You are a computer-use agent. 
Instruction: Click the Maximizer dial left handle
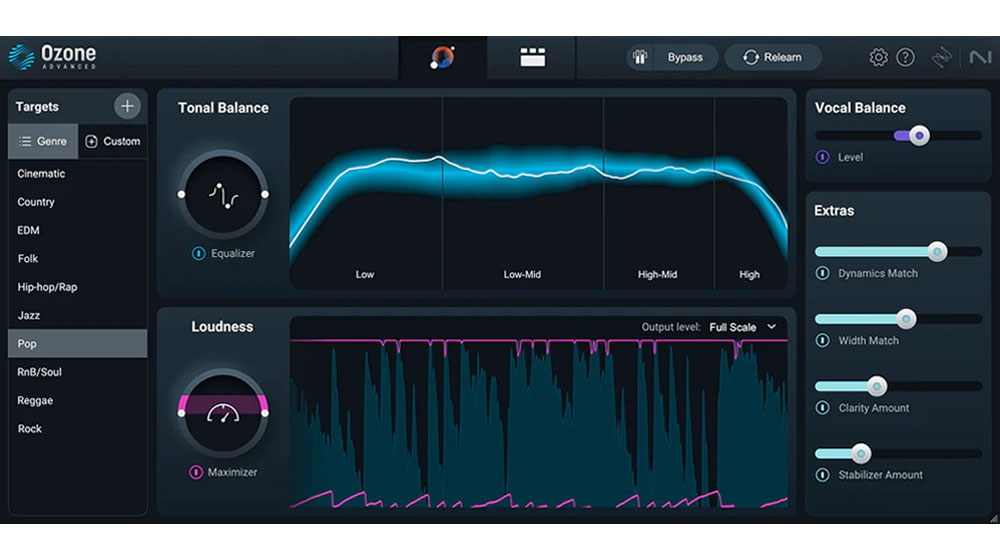click(182, 413)
